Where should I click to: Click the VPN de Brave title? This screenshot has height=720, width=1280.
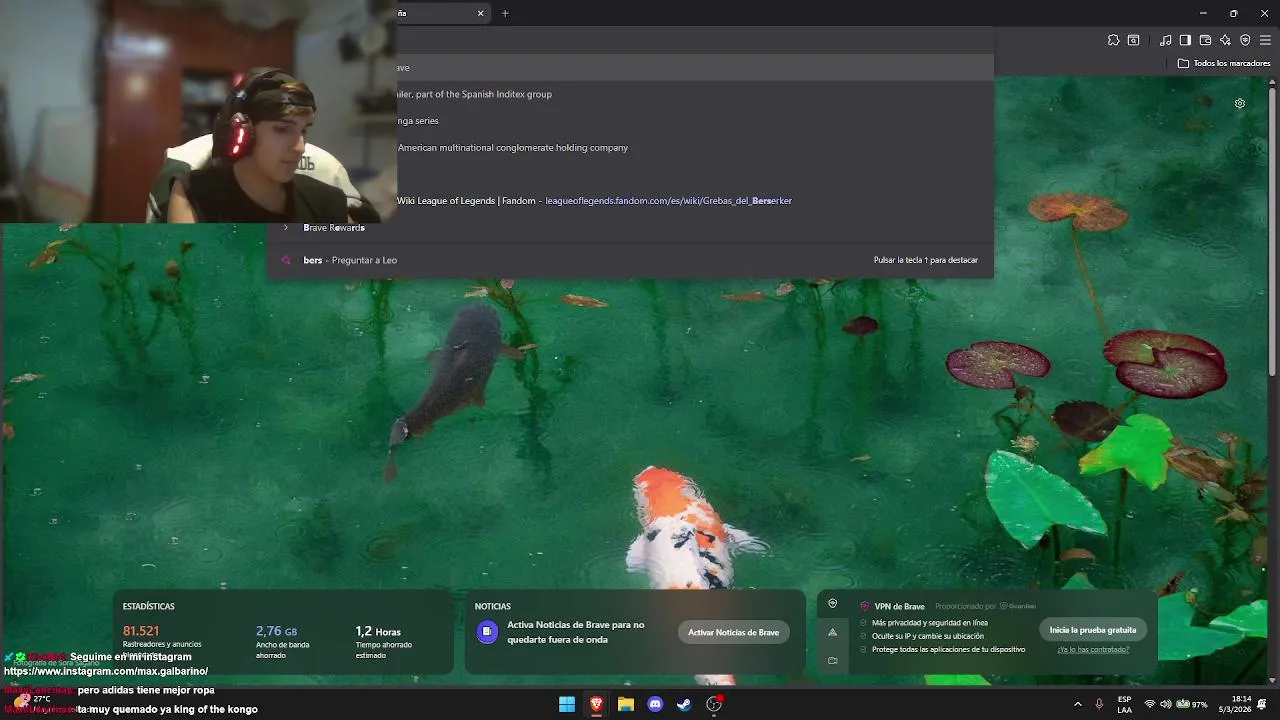899,606
